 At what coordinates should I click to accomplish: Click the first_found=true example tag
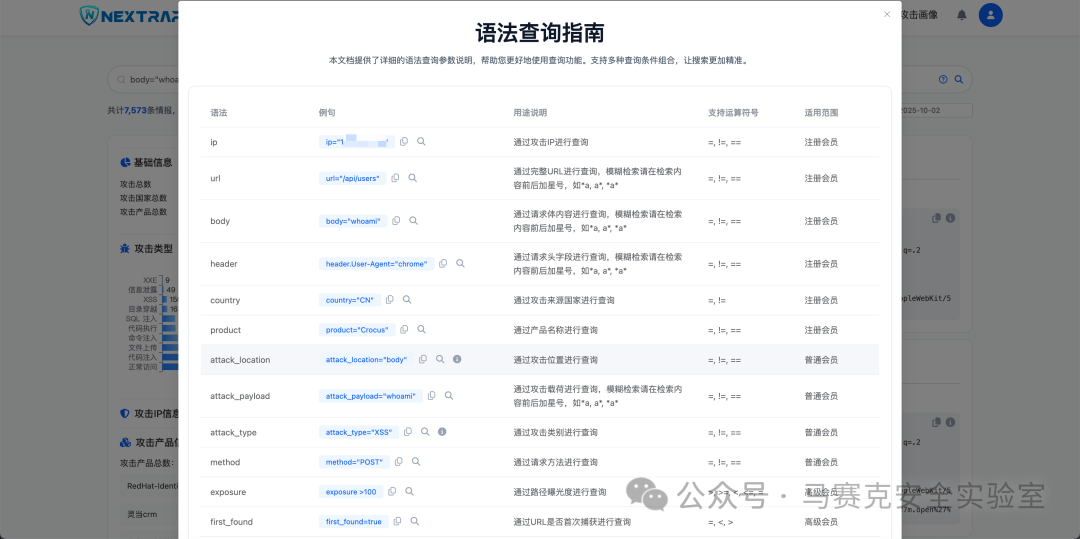pos(353,522)
